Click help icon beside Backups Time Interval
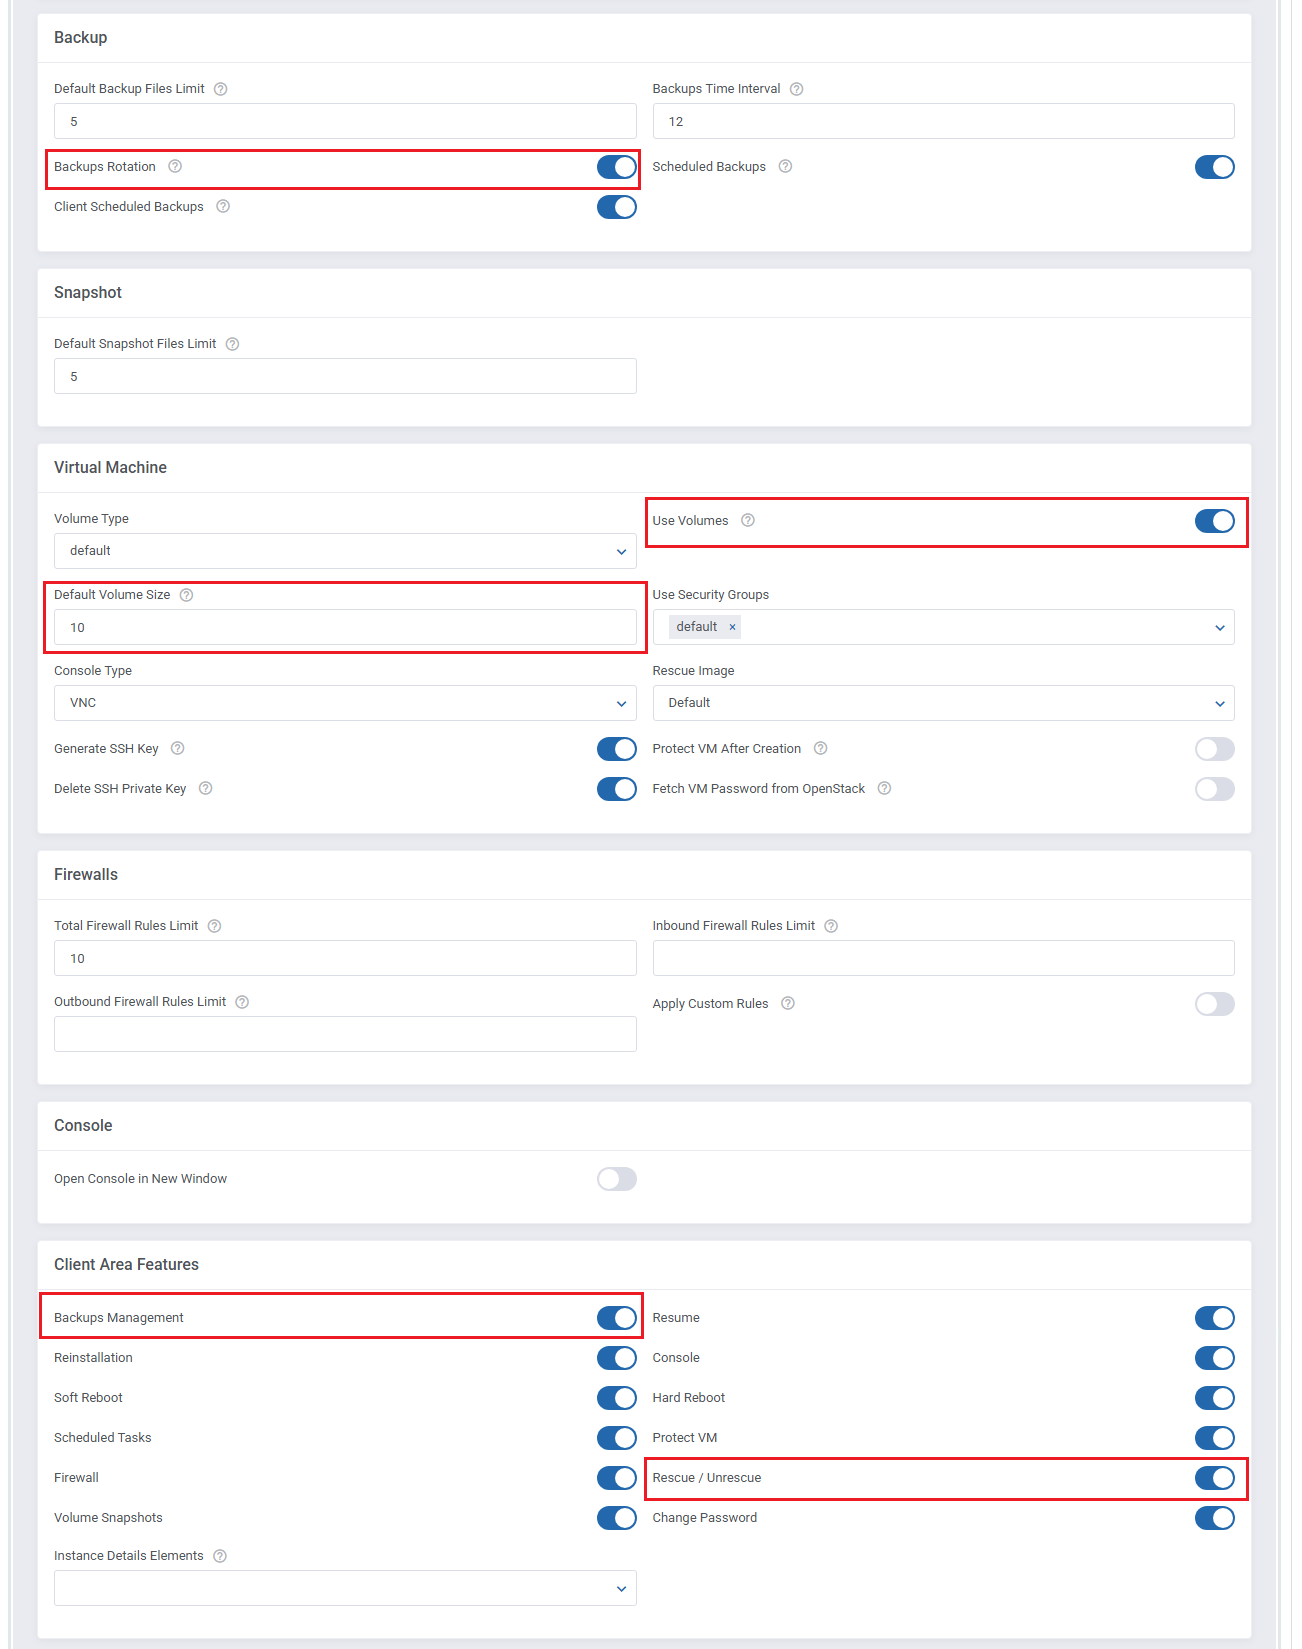This screenshot has height=1649, width=1302. tap(796, 89)
